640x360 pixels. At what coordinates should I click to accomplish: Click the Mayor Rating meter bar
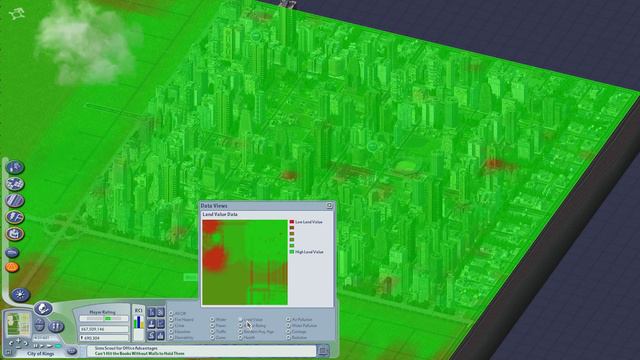click(x=104, y=318)
